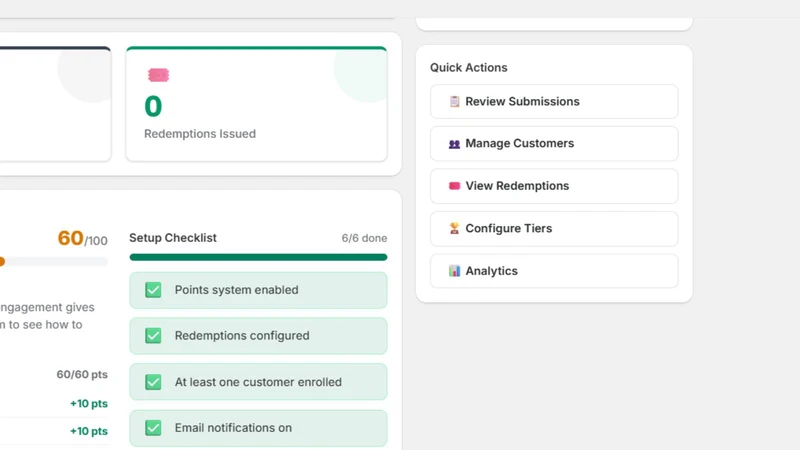The height and width of the screenshot is (450, 800).
Task: Toggle the Email notifications on checkbox
Action: [153, 428]
